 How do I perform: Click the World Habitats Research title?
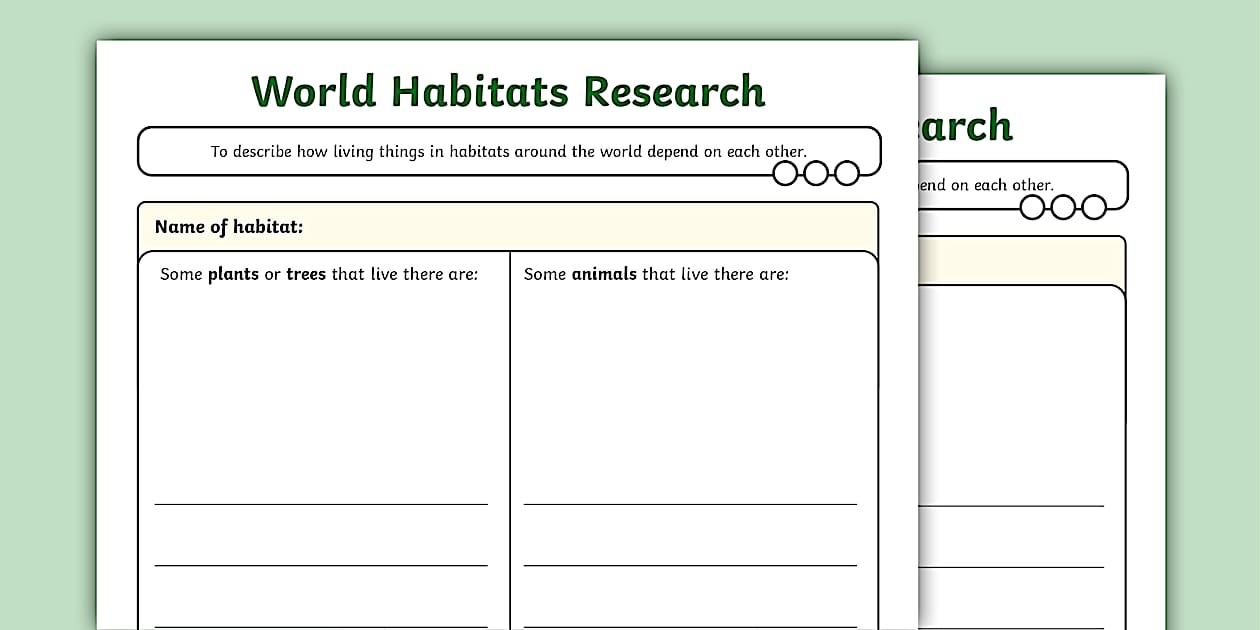point(508,90)
